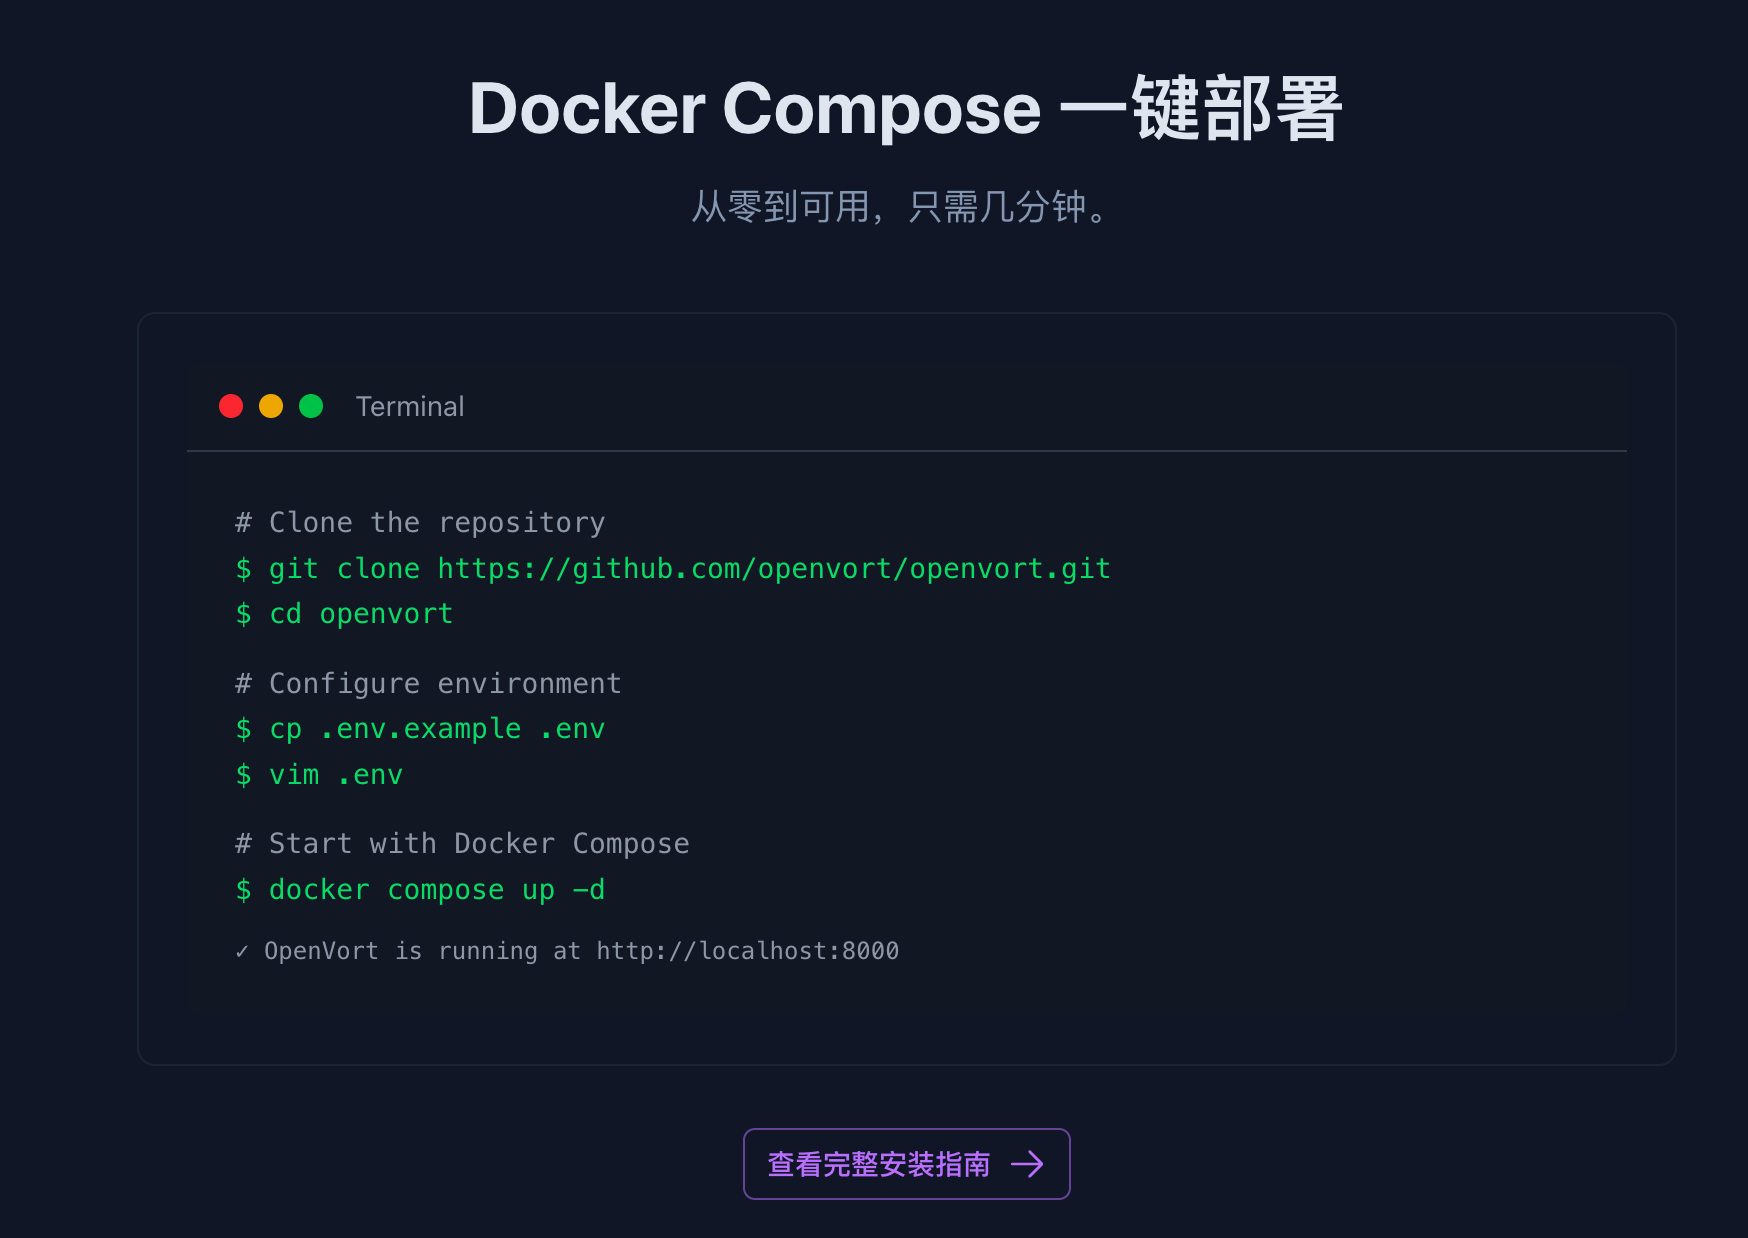The height and width of the screenshot is (1238, 1748).
Task: Click the 'vim .env' command line
Action: (x=319, y=775)
